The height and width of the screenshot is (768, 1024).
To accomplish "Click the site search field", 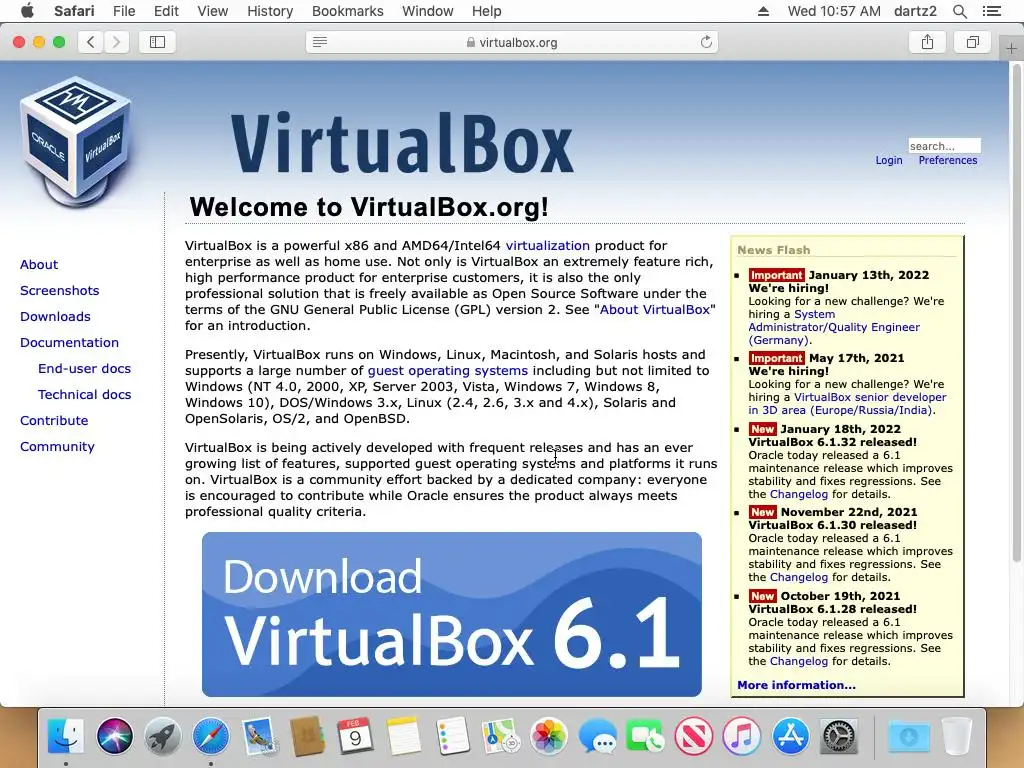I will (944, 146).
